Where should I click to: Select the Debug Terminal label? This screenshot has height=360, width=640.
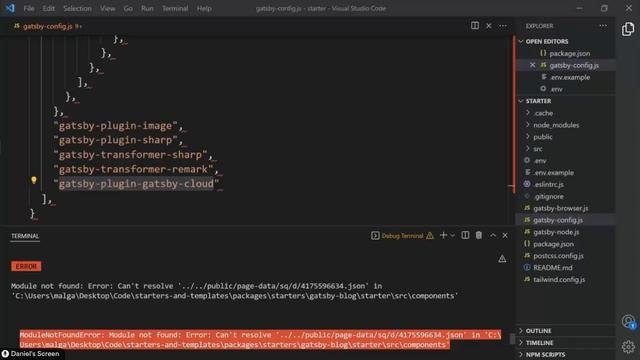tap(402, 236)
